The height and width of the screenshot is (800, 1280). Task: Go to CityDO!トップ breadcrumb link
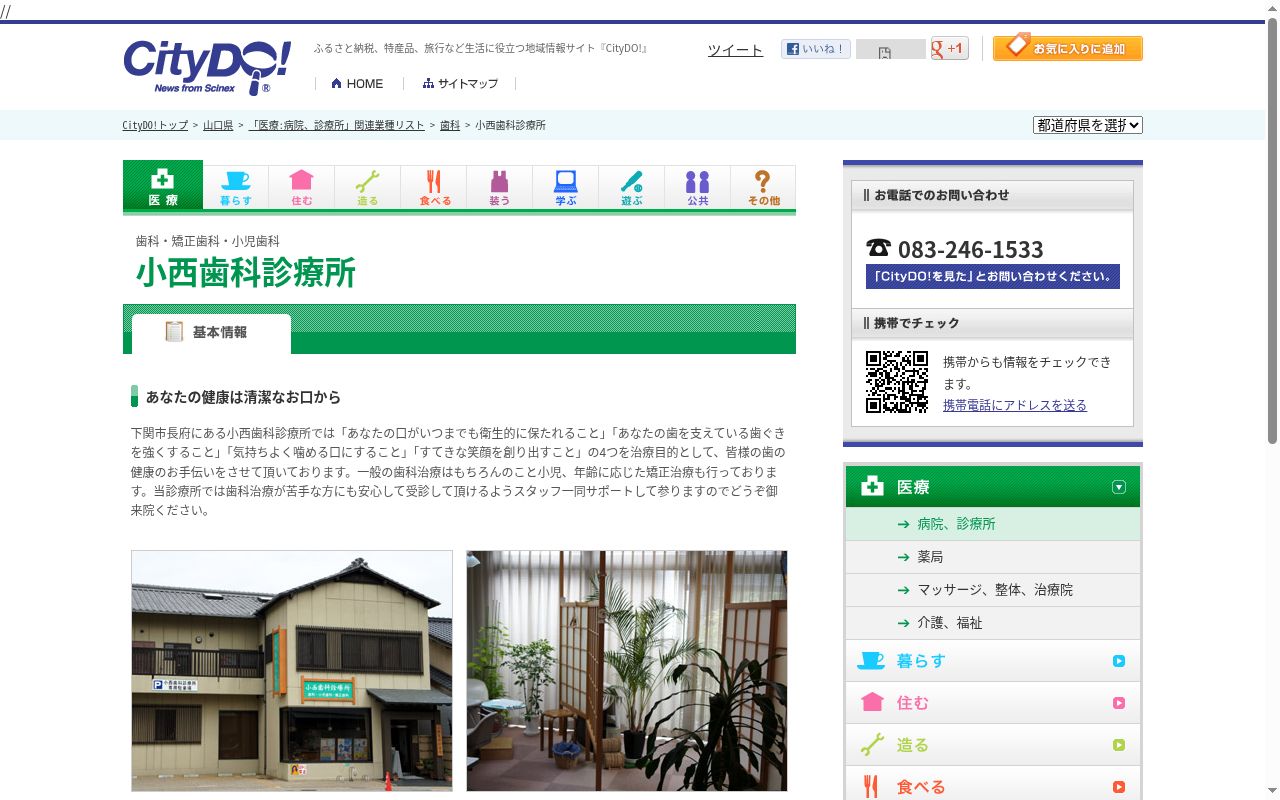pos(155,125)
